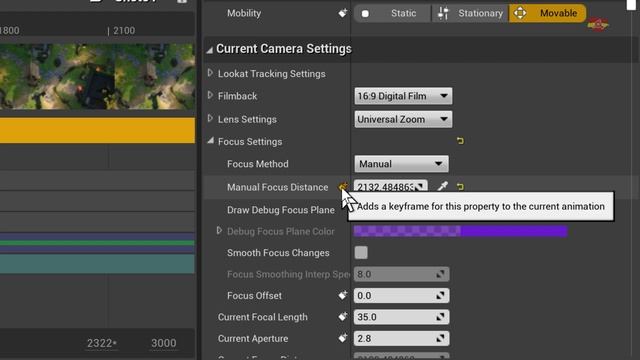Pick focus distance with eyedropper icon
Screen dimensions: 640x360
(442, 187)
